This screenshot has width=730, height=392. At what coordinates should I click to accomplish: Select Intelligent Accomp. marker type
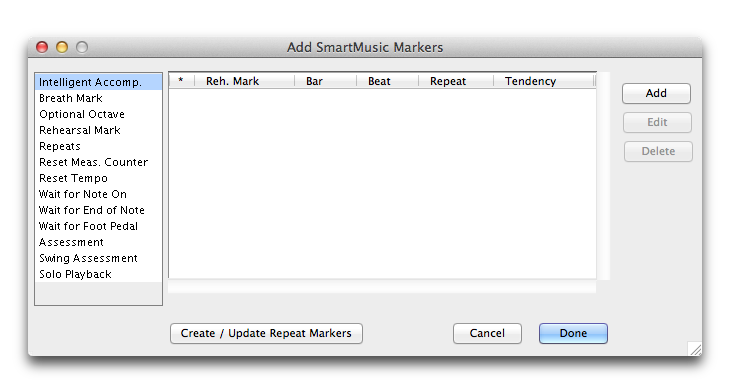coord(98,82)
